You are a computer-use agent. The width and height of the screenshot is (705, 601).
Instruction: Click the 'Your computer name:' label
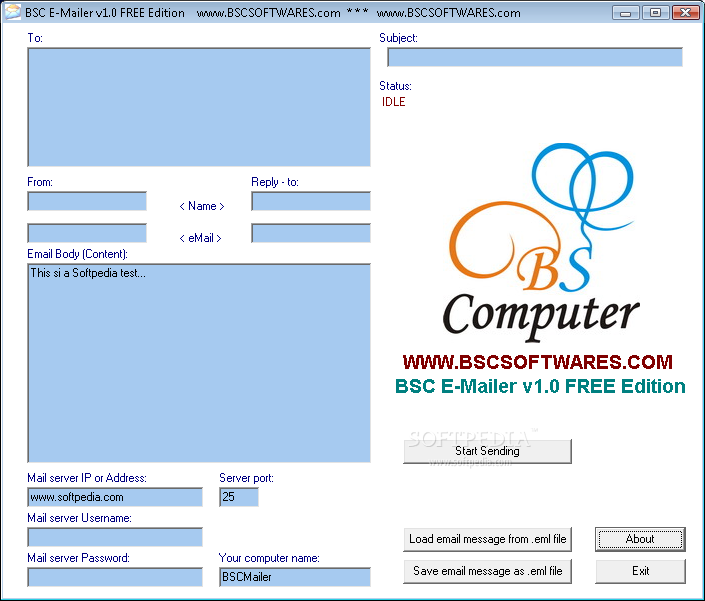pyautogui.click(x=269, y=558)
